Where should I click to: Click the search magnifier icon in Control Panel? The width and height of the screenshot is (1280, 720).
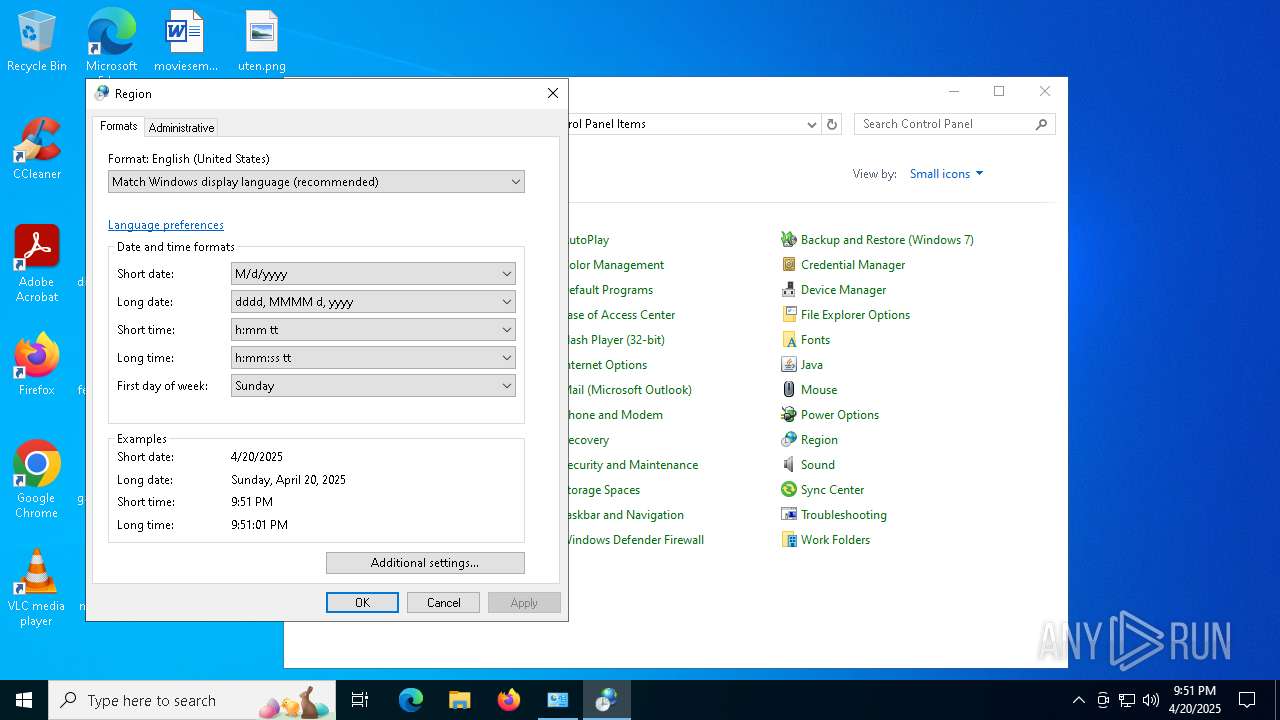click(1041, 124)
